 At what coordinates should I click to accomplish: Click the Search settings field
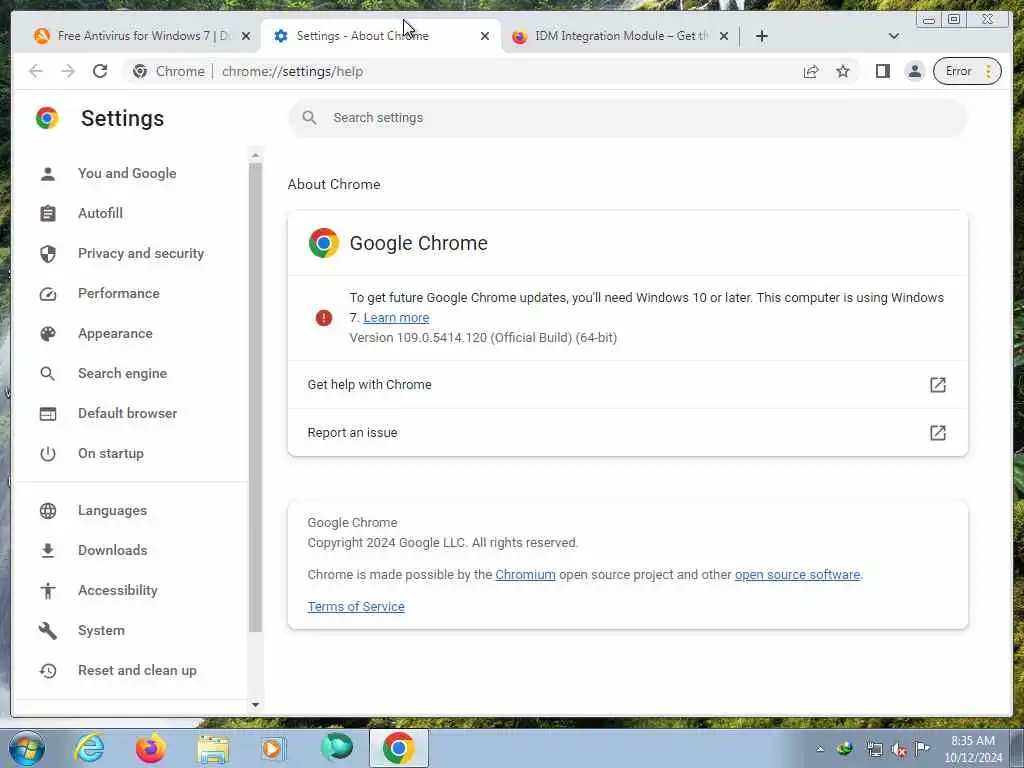tap(628, 118)
